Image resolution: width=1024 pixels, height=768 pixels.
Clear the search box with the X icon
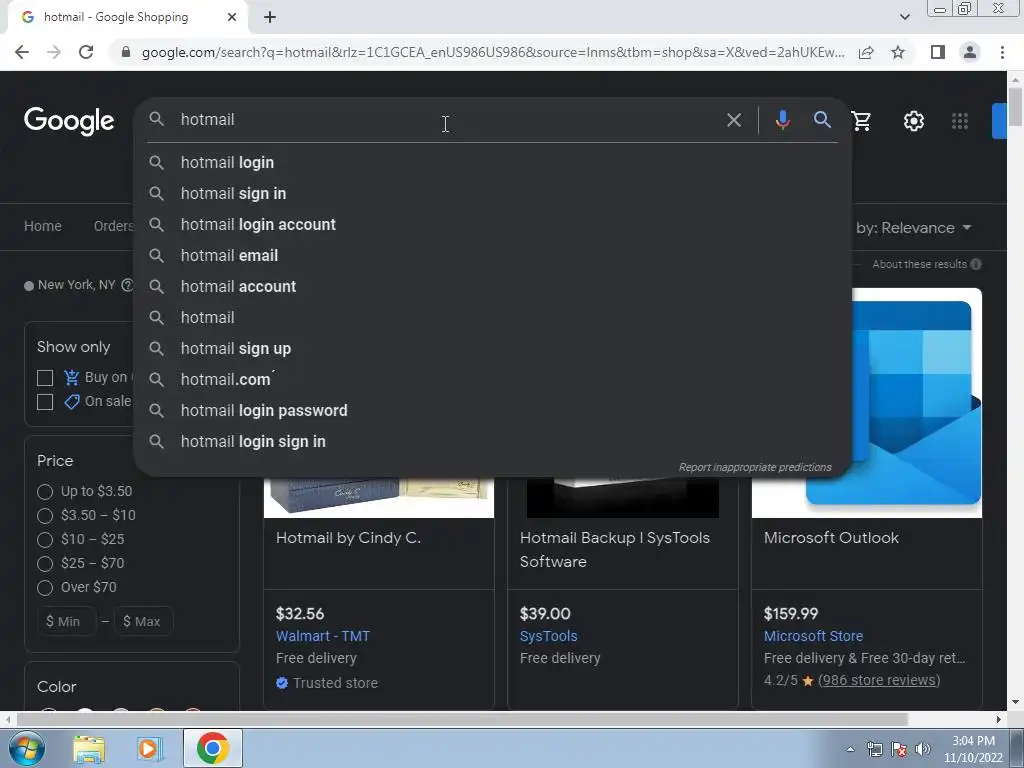pos(733,120)
